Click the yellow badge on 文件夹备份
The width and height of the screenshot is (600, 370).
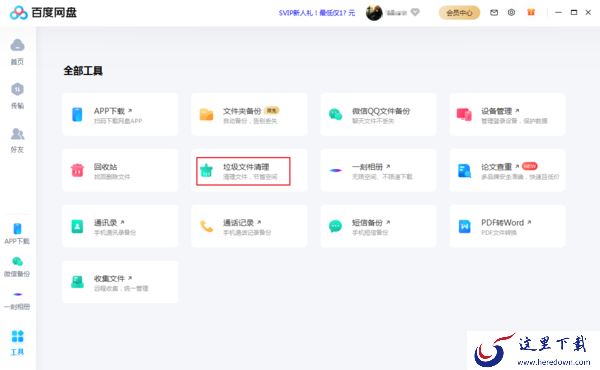[272, 110]
